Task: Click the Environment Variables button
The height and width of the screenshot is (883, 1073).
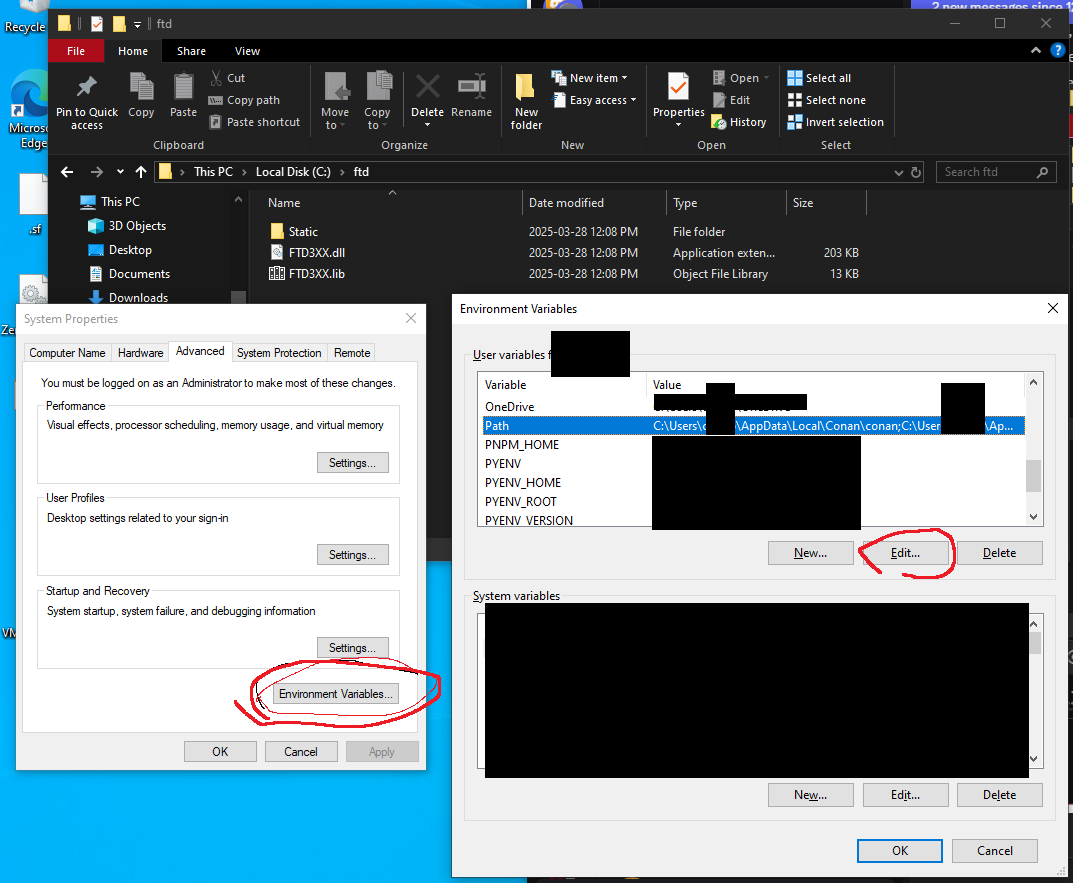Action: pyautogui.click(x=336, y=694)
